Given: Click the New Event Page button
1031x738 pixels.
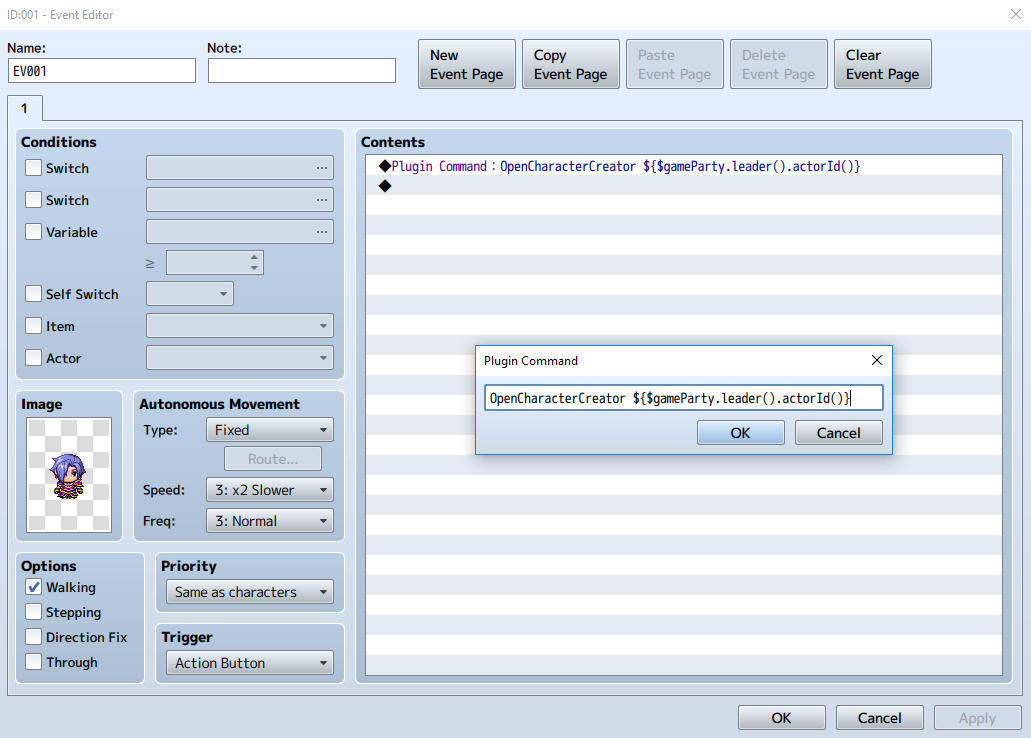Looking at the screenshot, I should (466, 65).
